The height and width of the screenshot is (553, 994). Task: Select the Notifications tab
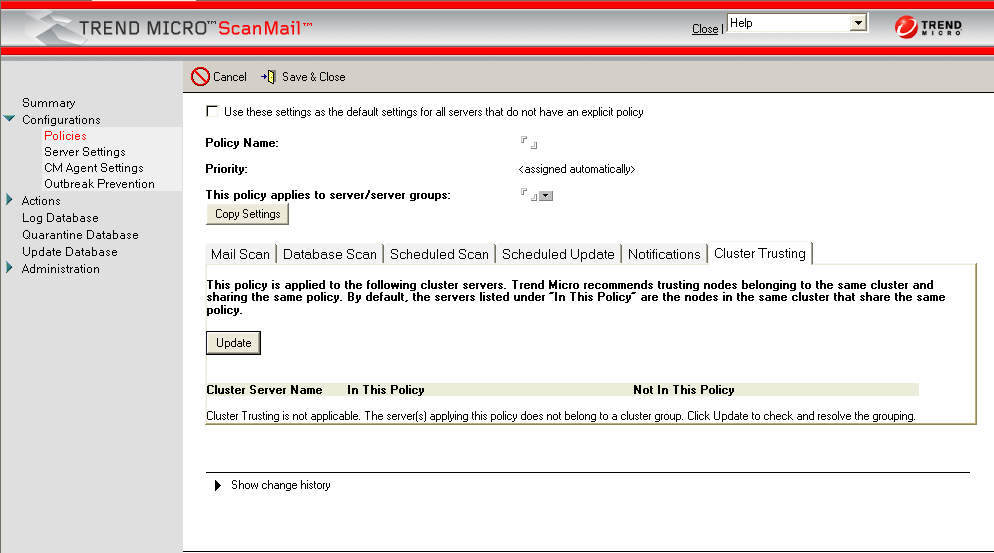664,254
